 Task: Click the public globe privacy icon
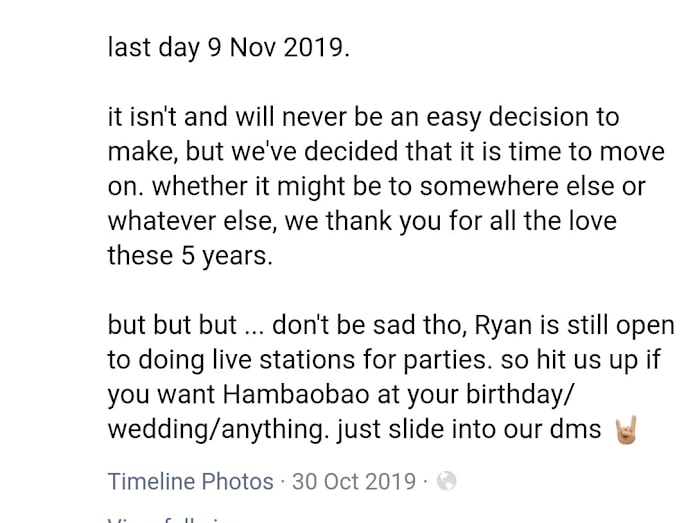(x=447, y=481)
